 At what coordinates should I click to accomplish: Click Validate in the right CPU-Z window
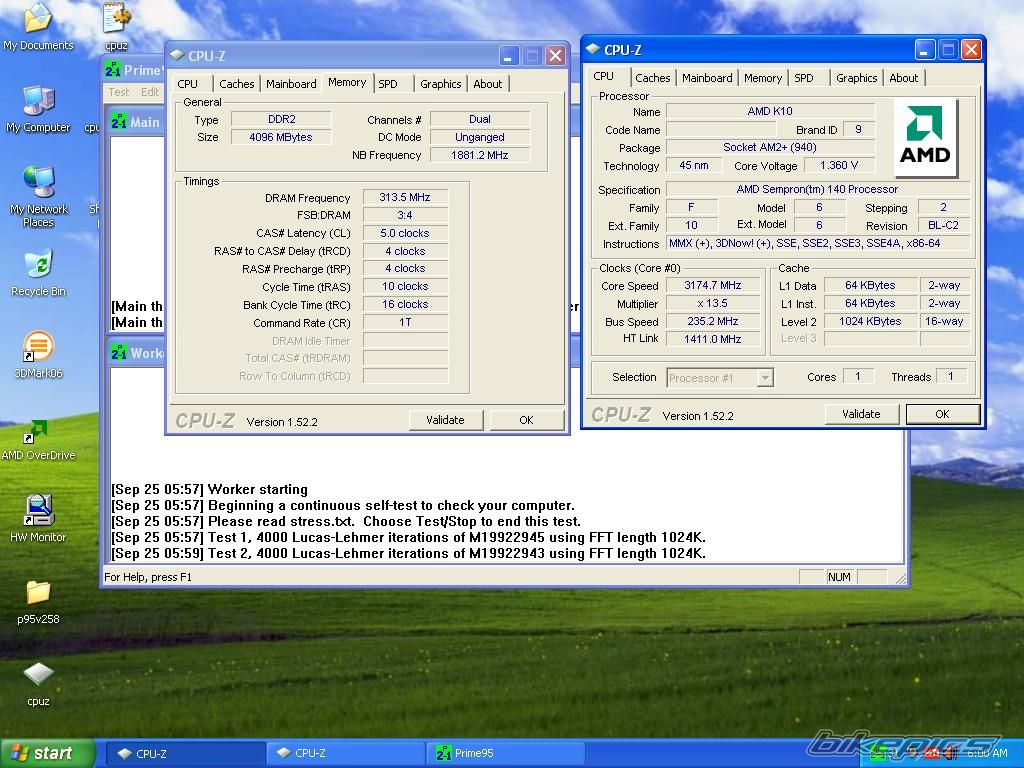coord(861,414)
